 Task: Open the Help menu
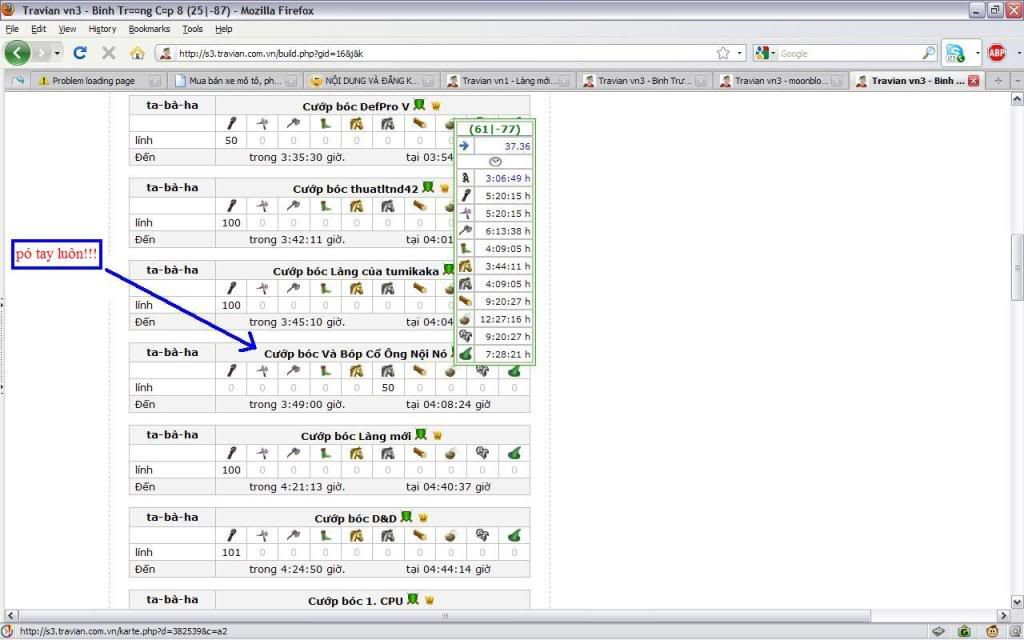click(223, 29)
